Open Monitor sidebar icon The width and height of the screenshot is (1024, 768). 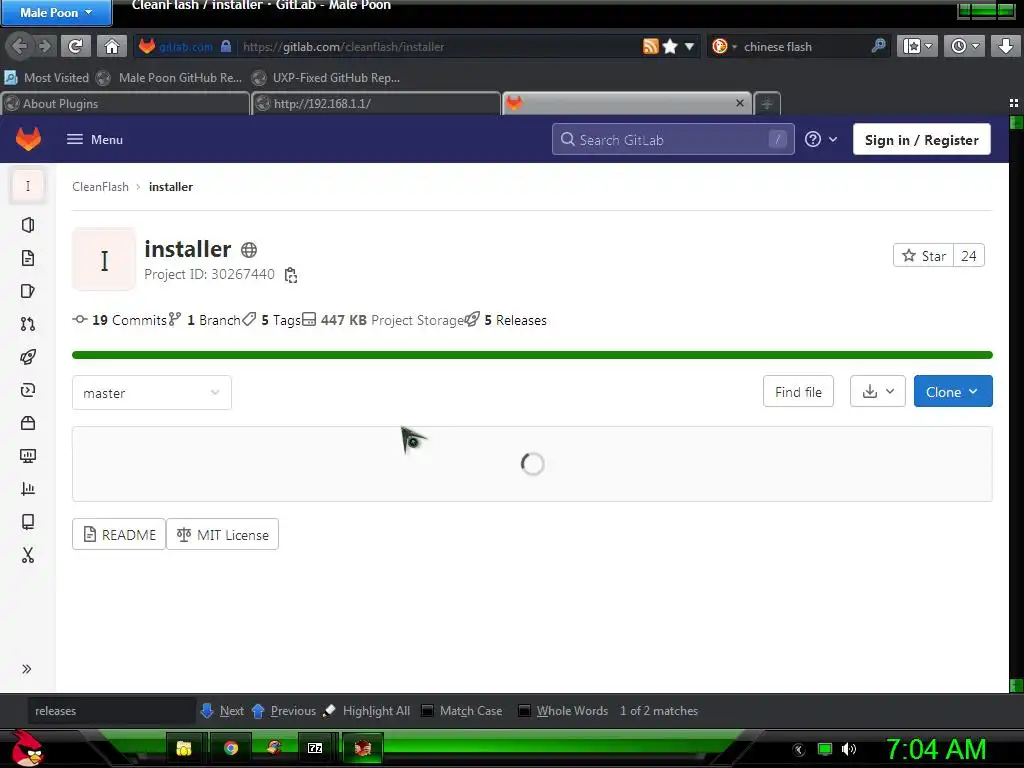pyautogui.click(x=27, y=456)
